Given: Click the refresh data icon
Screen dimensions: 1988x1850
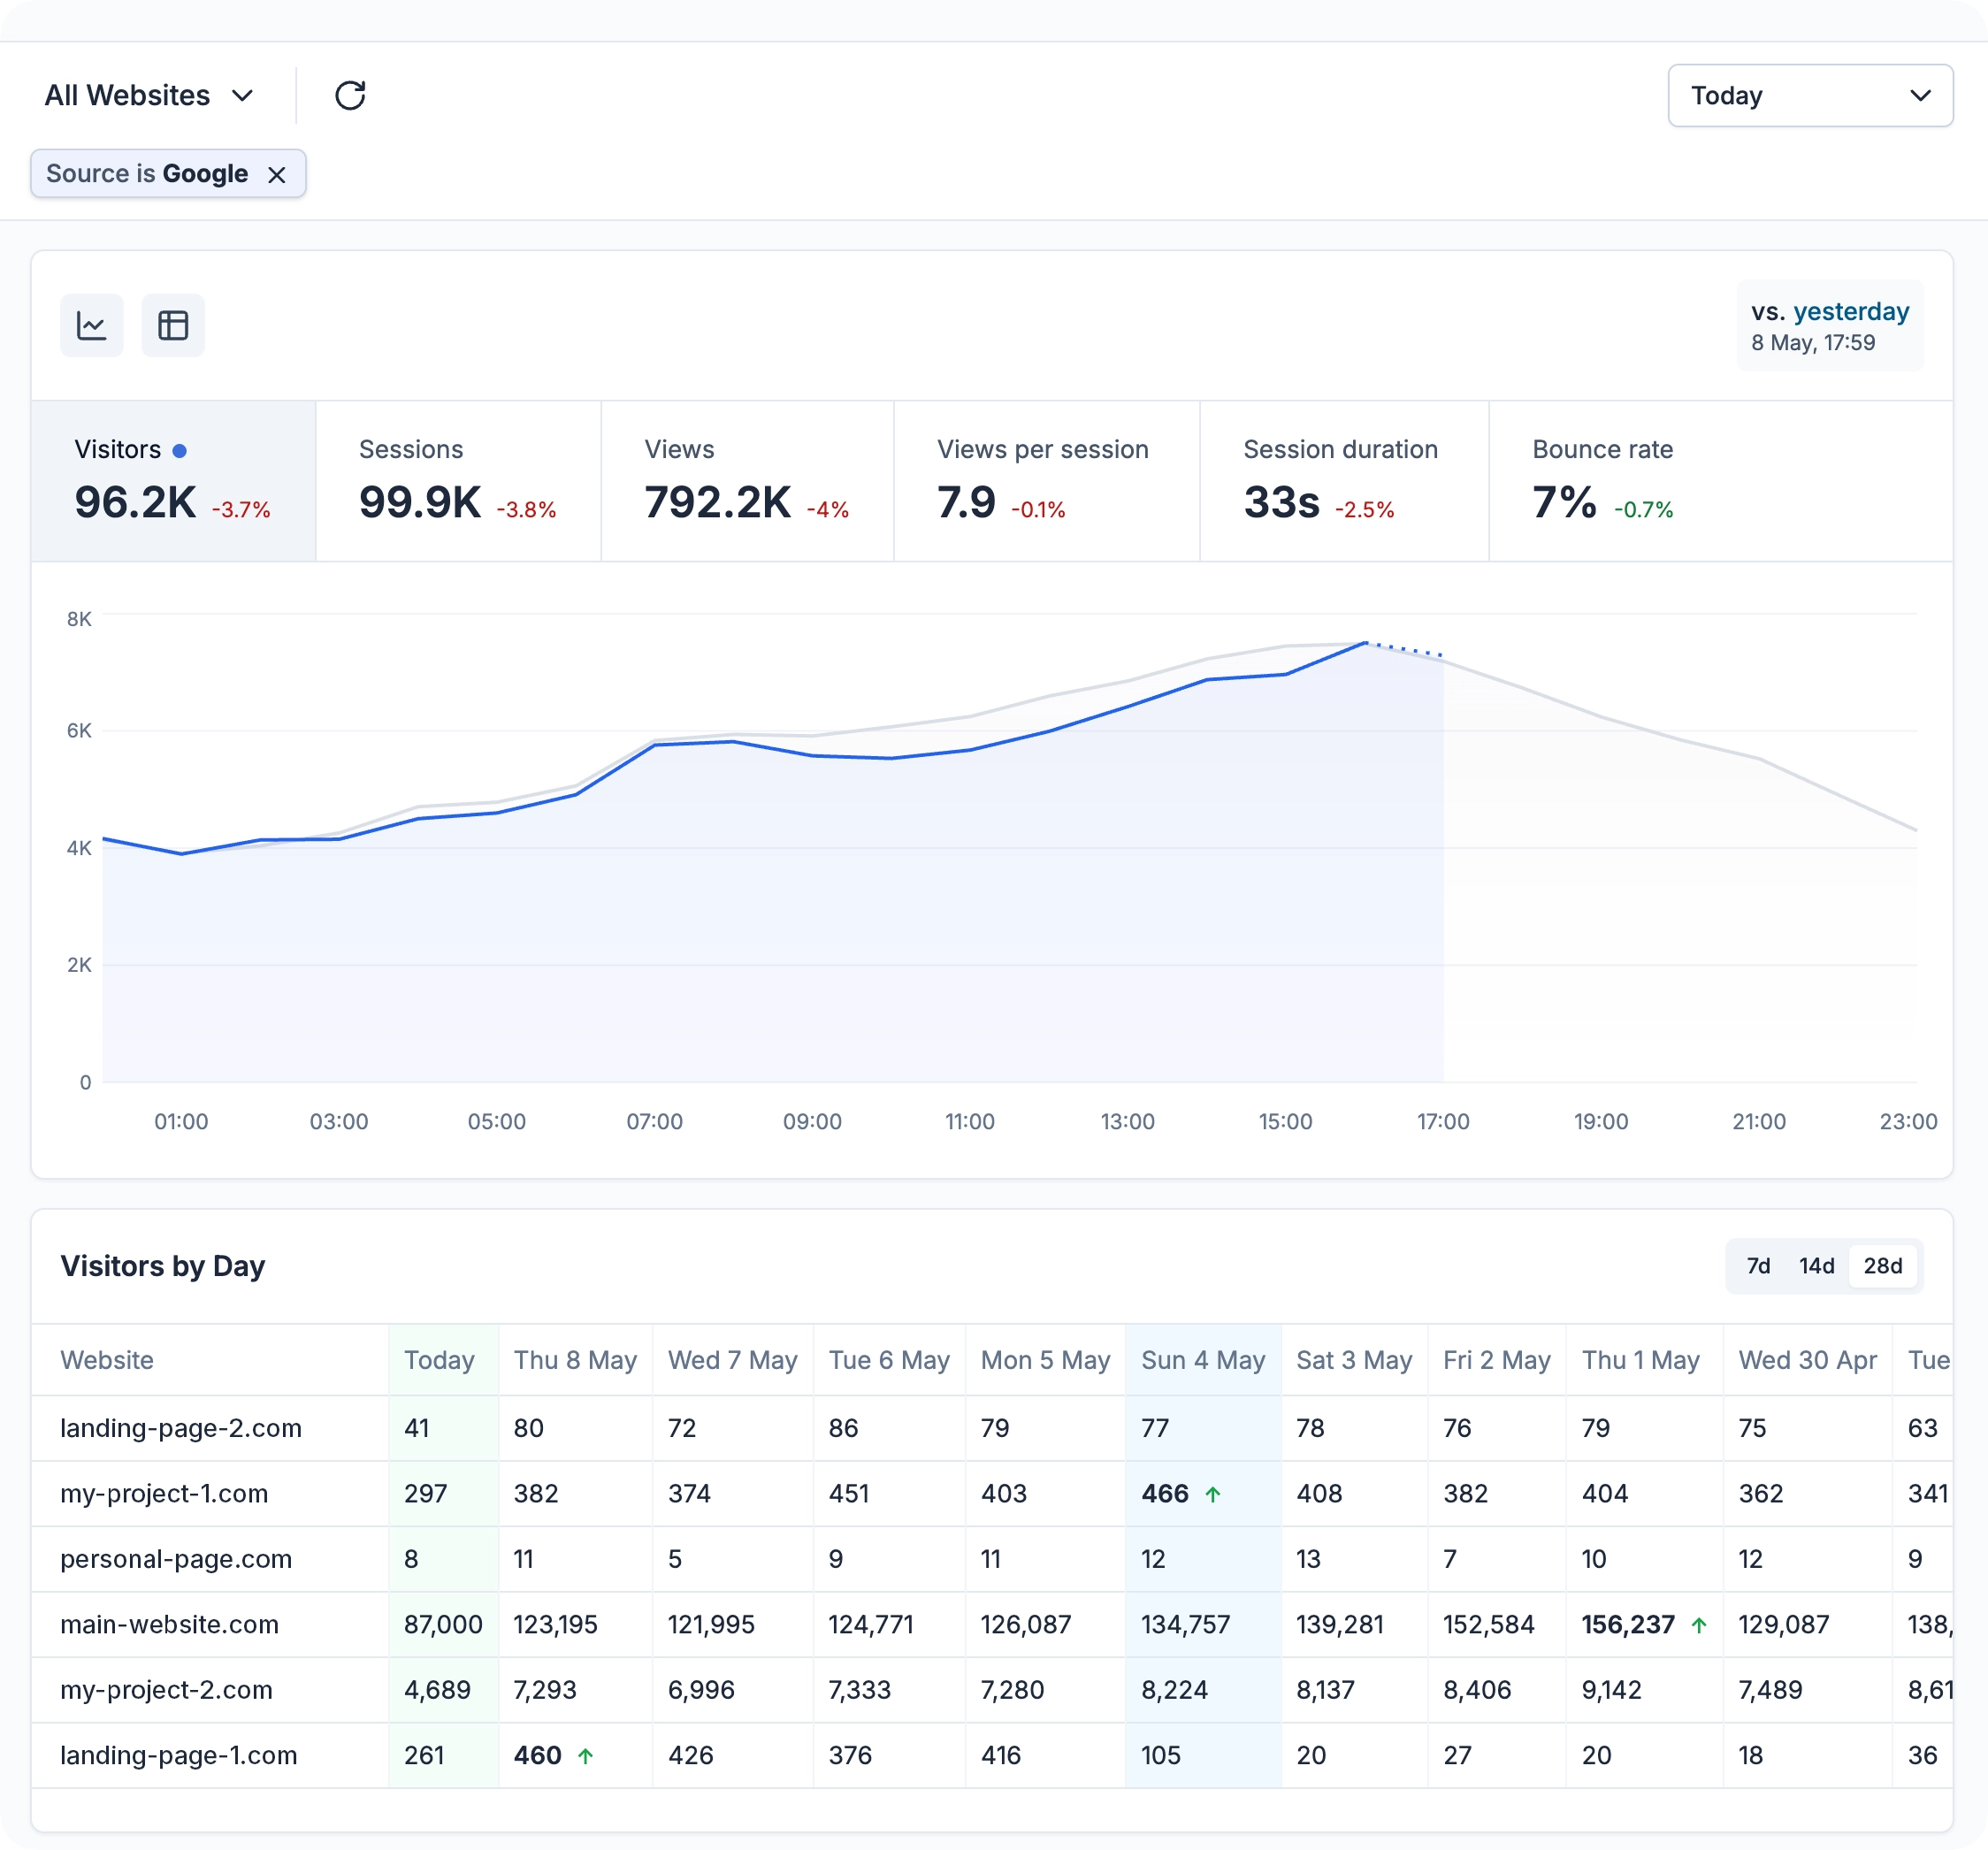Looking at the screenshot, I should click(350, 96).
